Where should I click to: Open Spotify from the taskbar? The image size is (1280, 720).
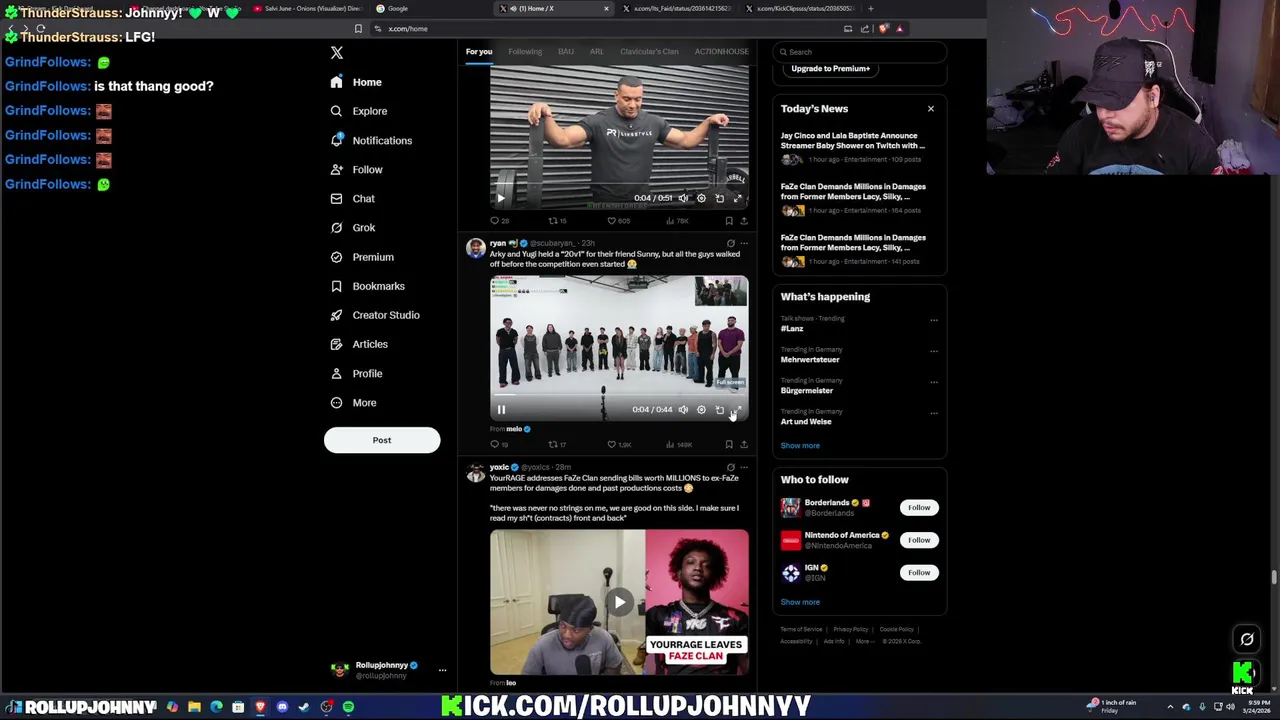348,707
